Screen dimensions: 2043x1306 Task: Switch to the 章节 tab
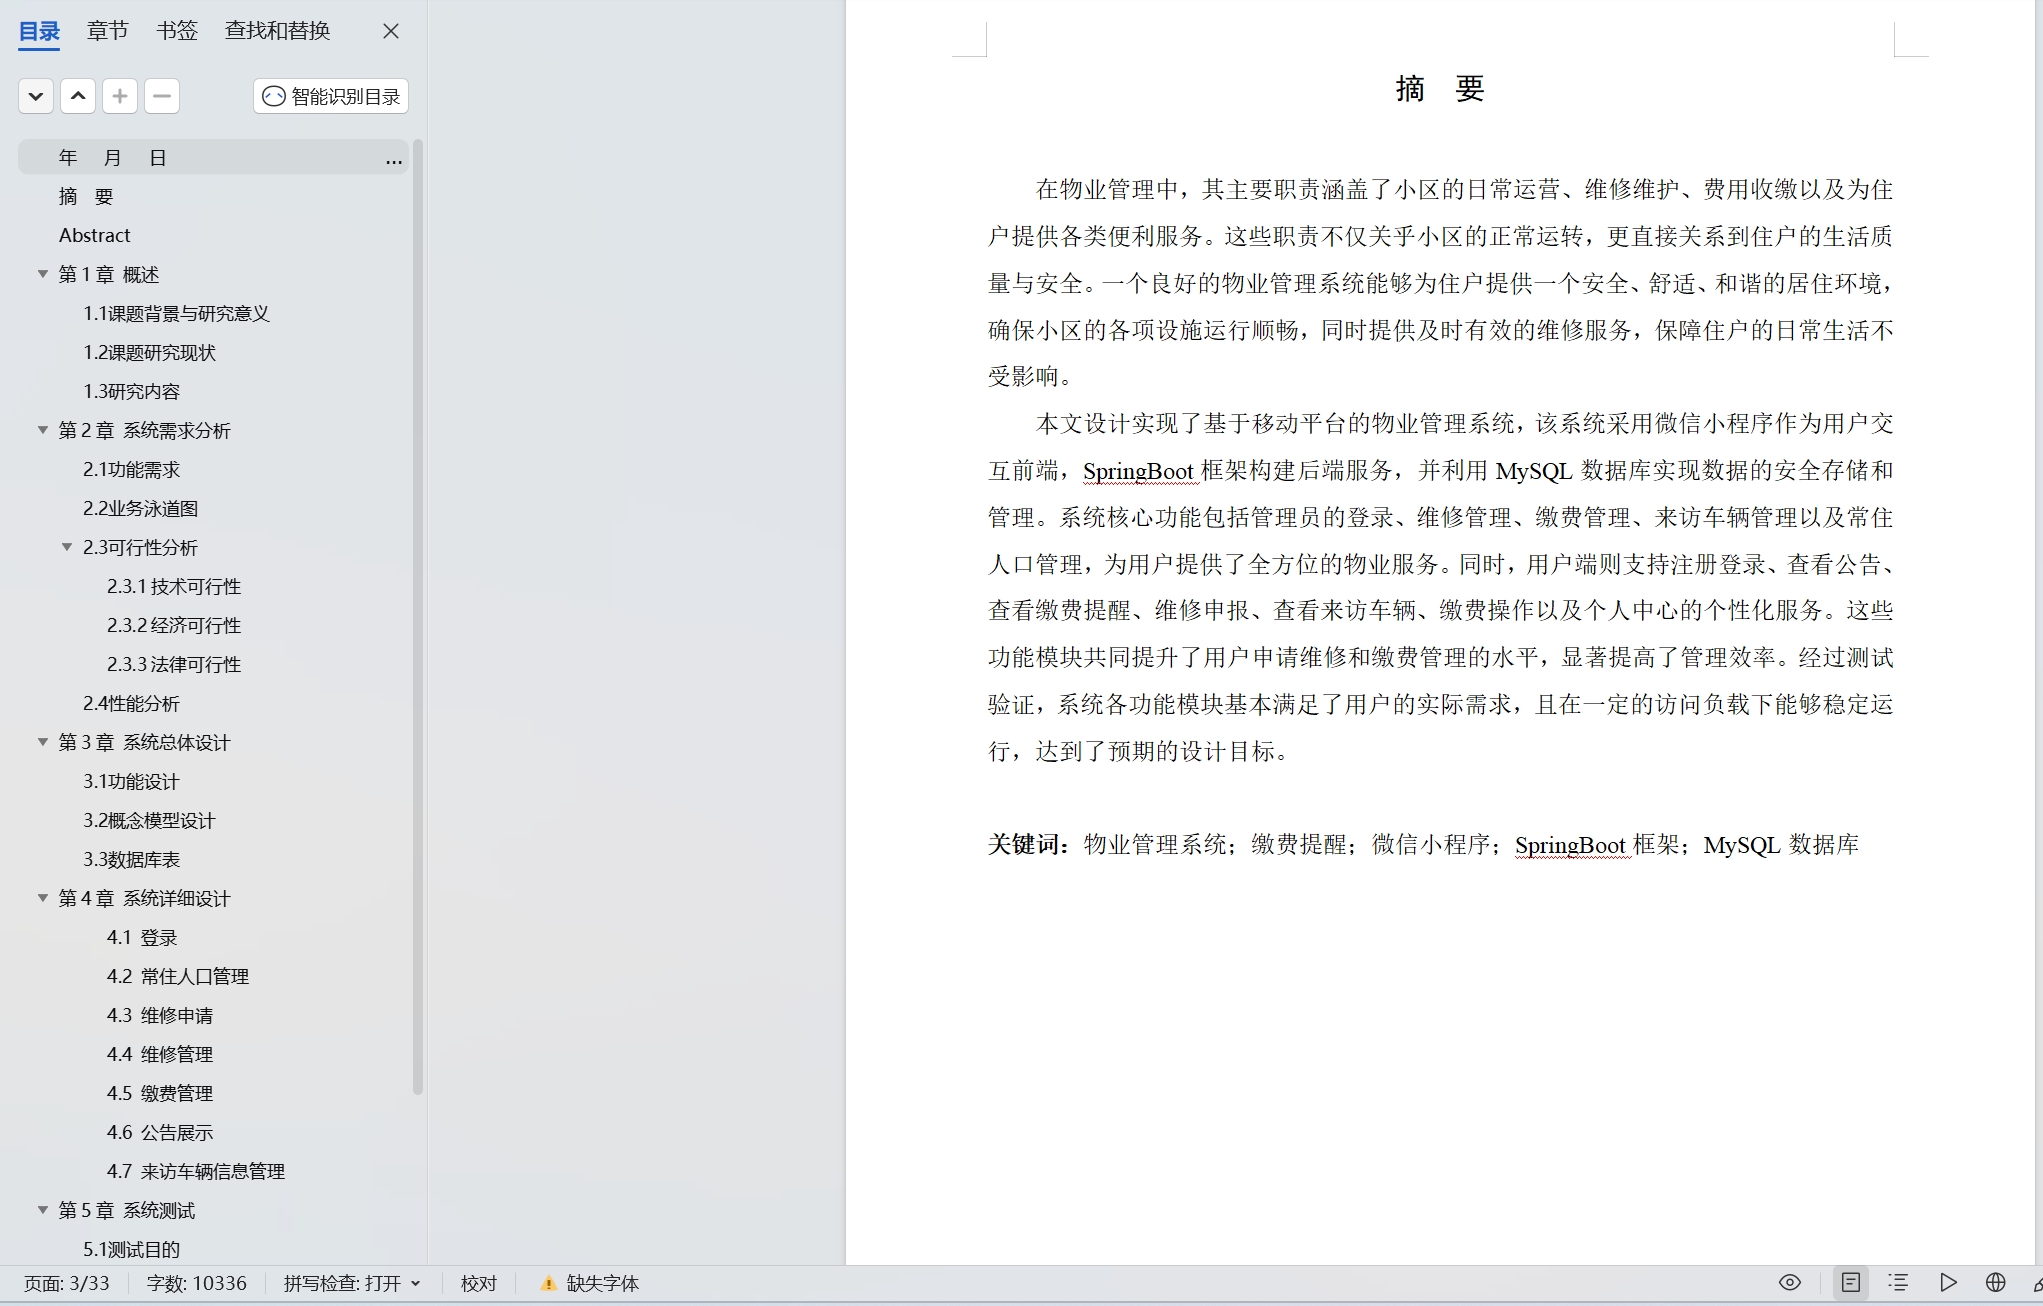pos(107,31)
